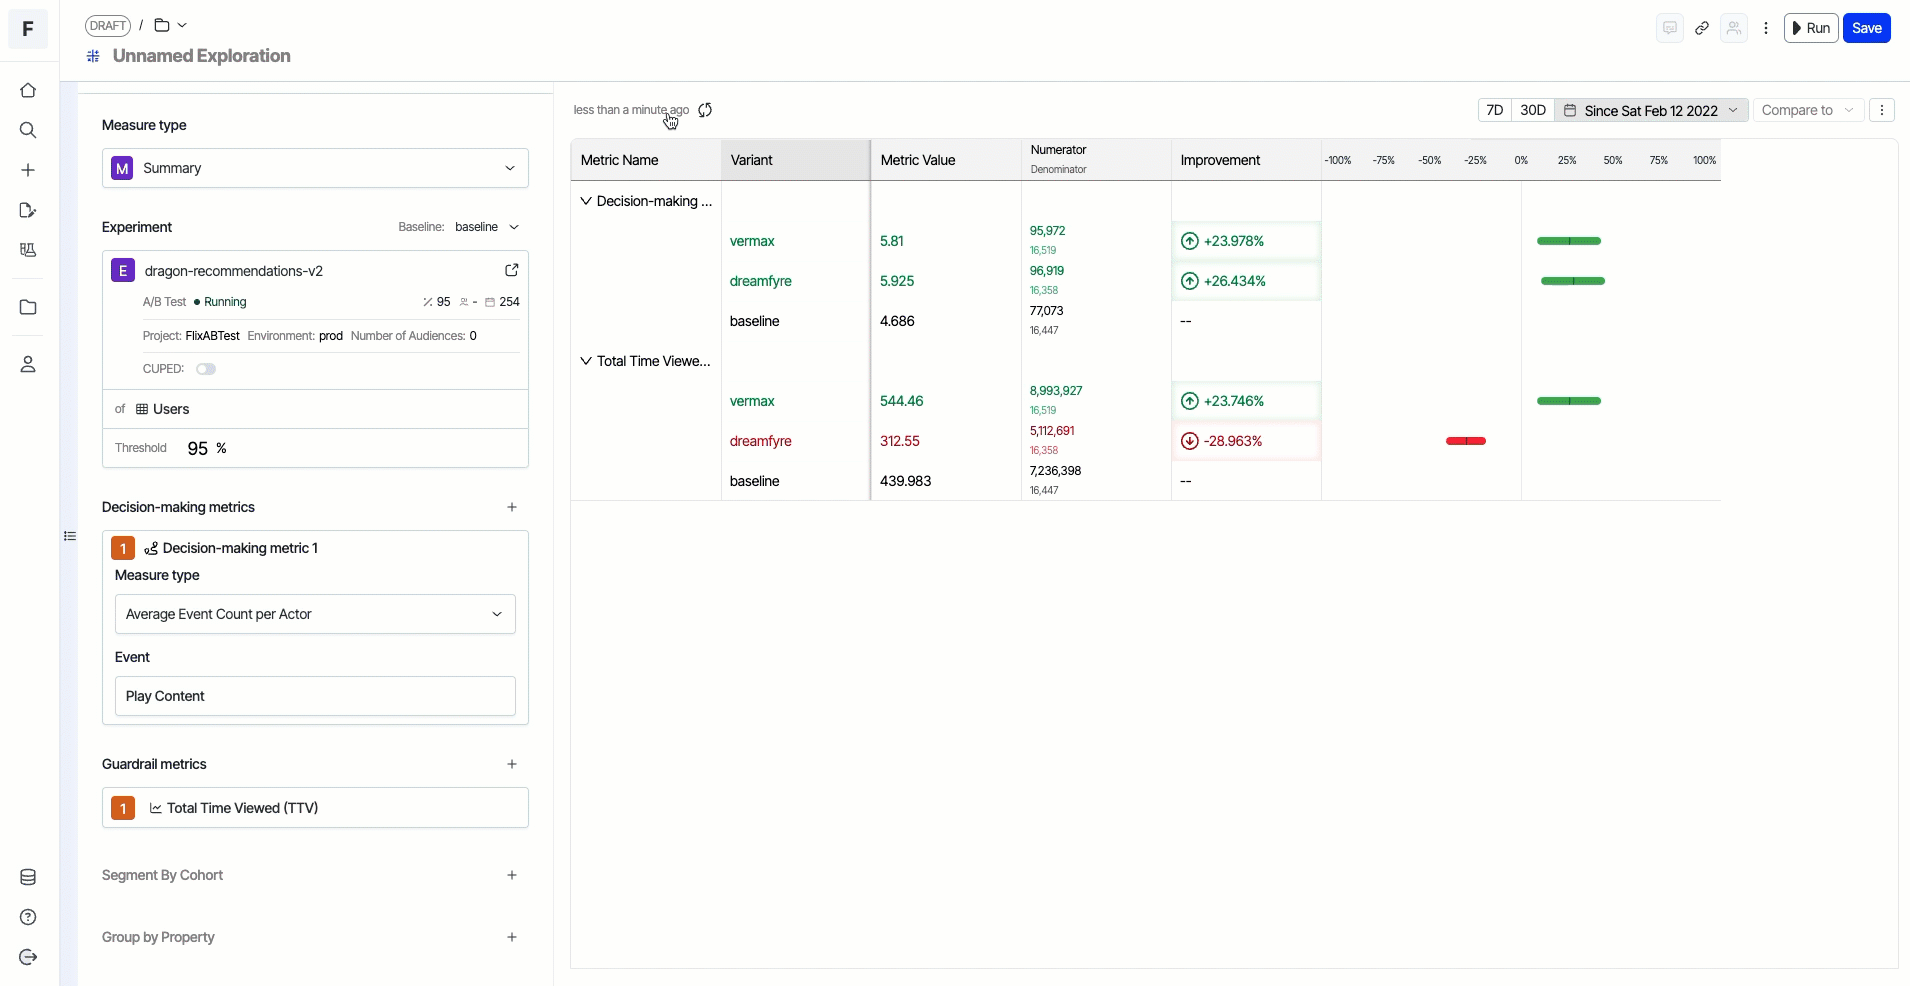
Task: Click the DRAFT status badge
Action: click(x=108, y=26)
